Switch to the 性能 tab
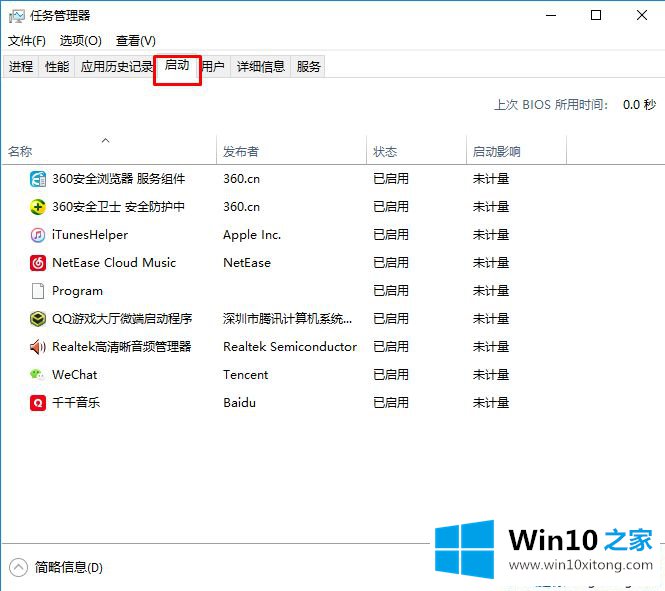Screen dimensions: 665x591 [x=57, y=66]
